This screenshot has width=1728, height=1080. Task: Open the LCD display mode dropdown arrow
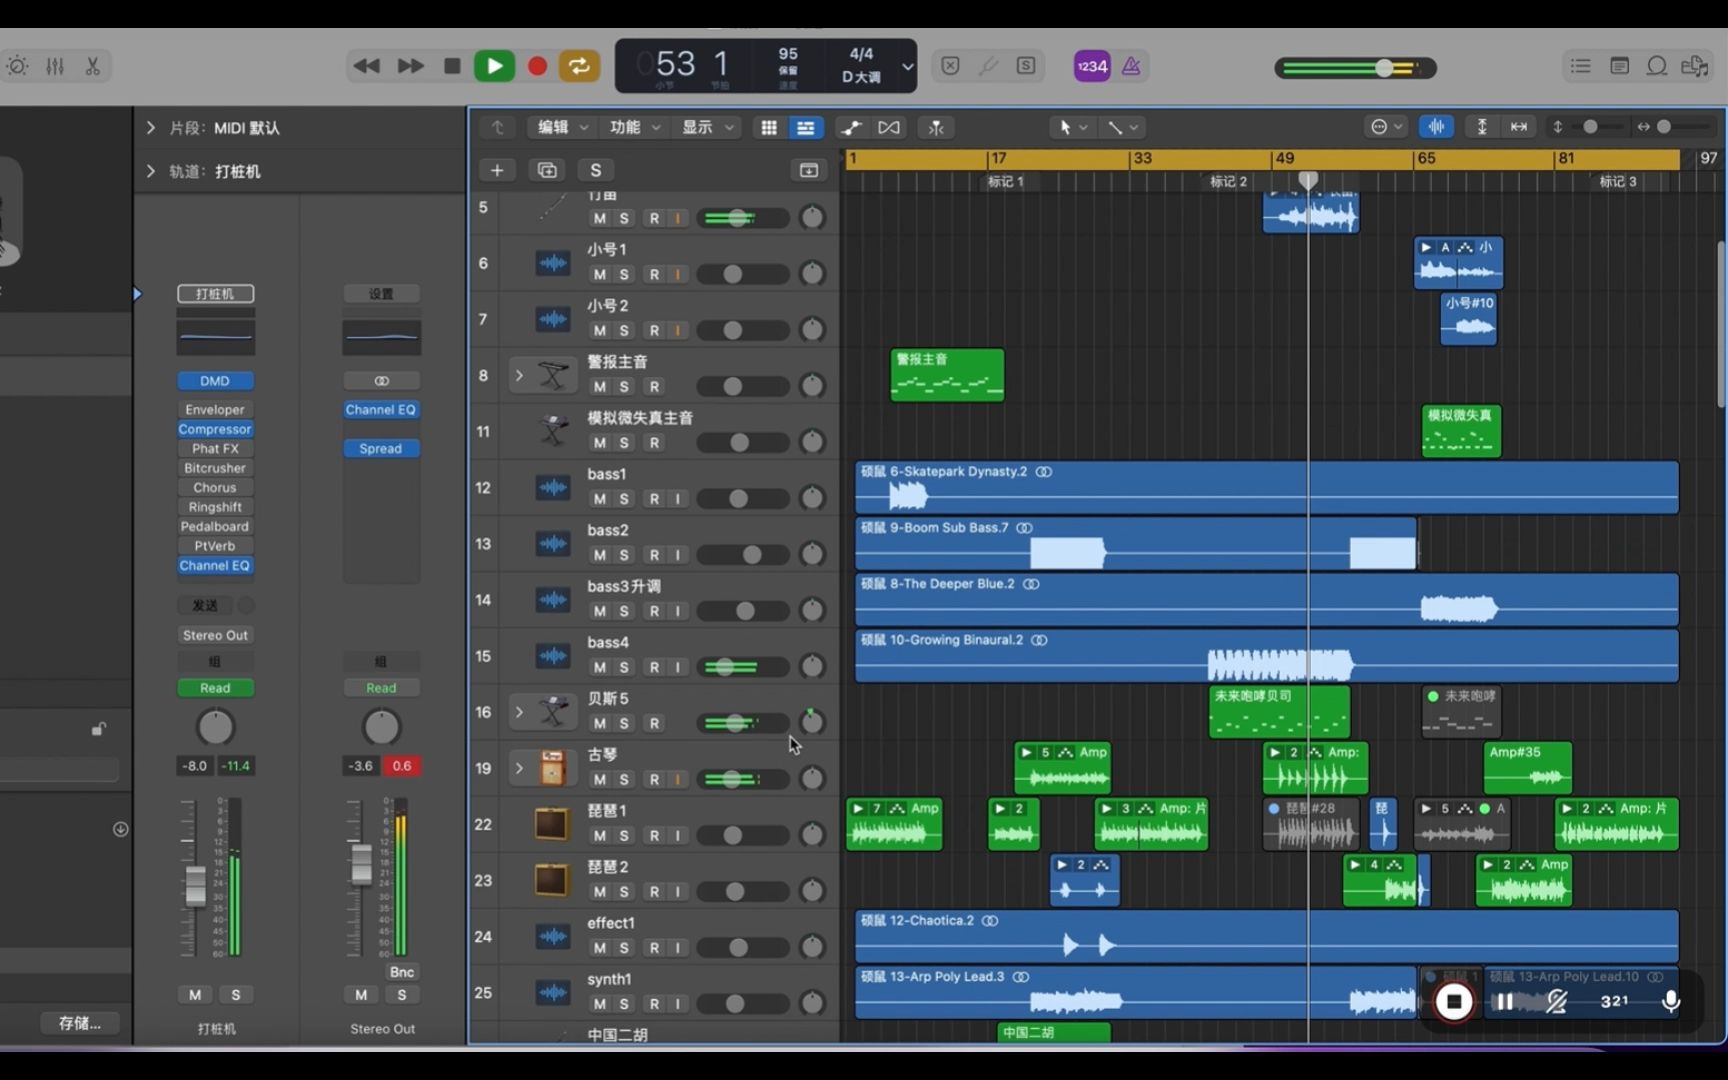pos(907,67)
